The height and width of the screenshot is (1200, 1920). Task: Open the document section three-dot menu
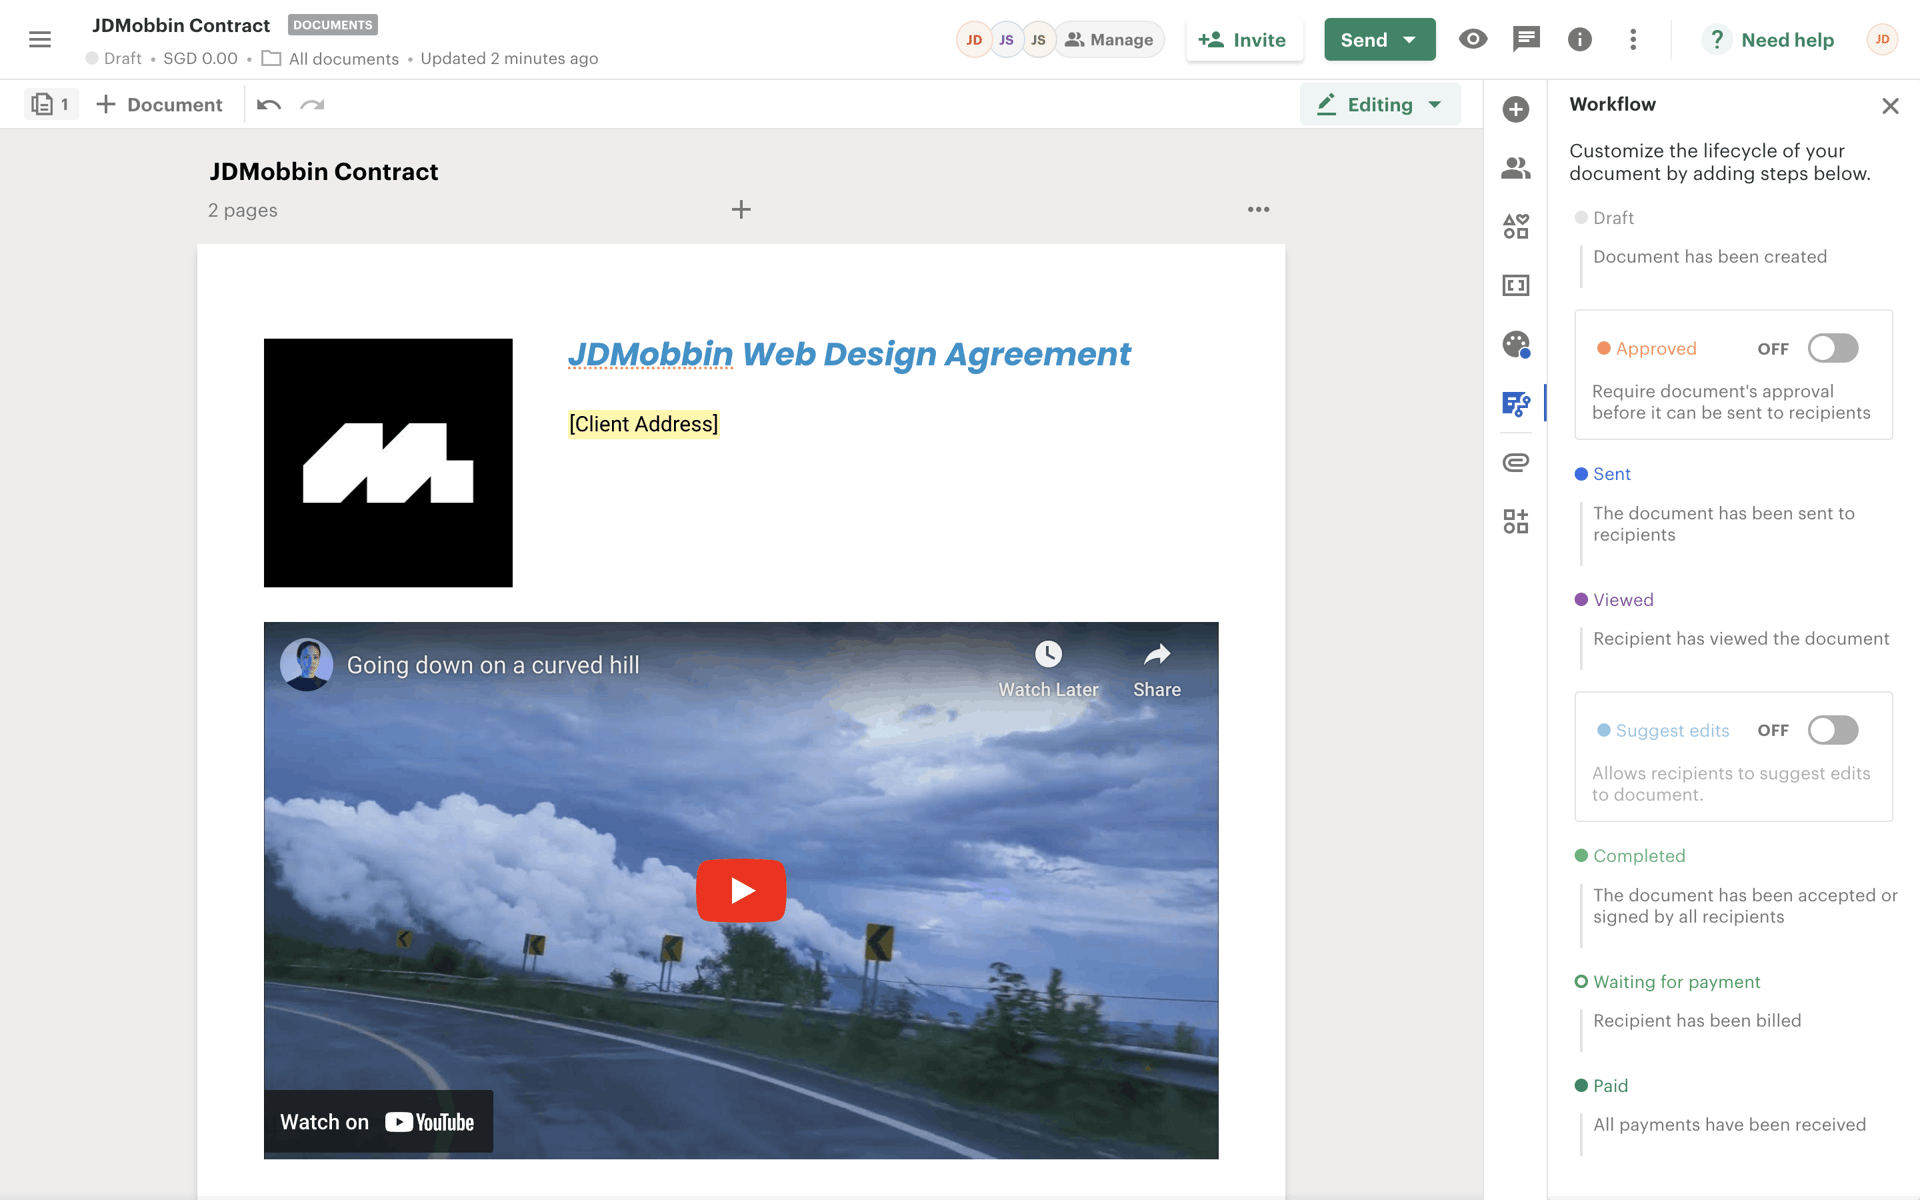point(1259,209)
